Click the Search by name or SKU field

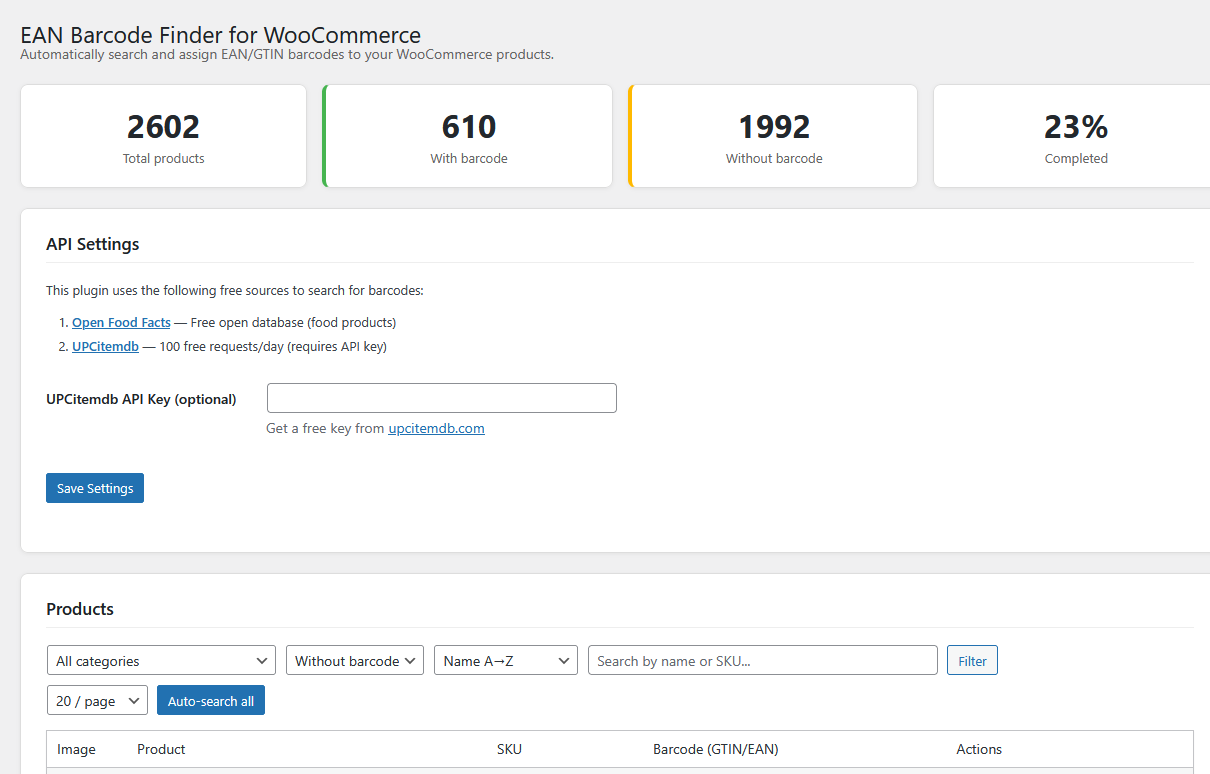[763, 661]
